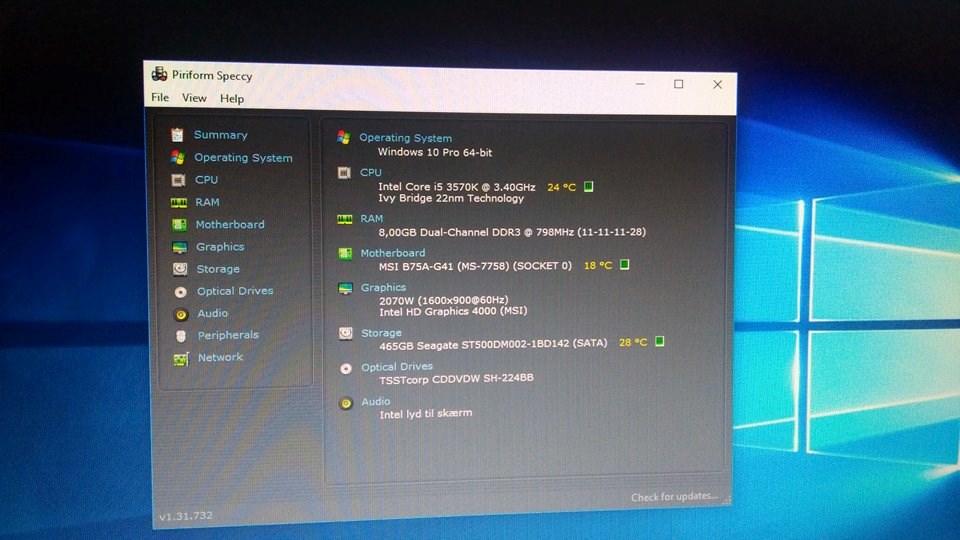Click the text Intel Core i5 3570K @ 3.40GHz
960x540 pixels.
(457, 187)
